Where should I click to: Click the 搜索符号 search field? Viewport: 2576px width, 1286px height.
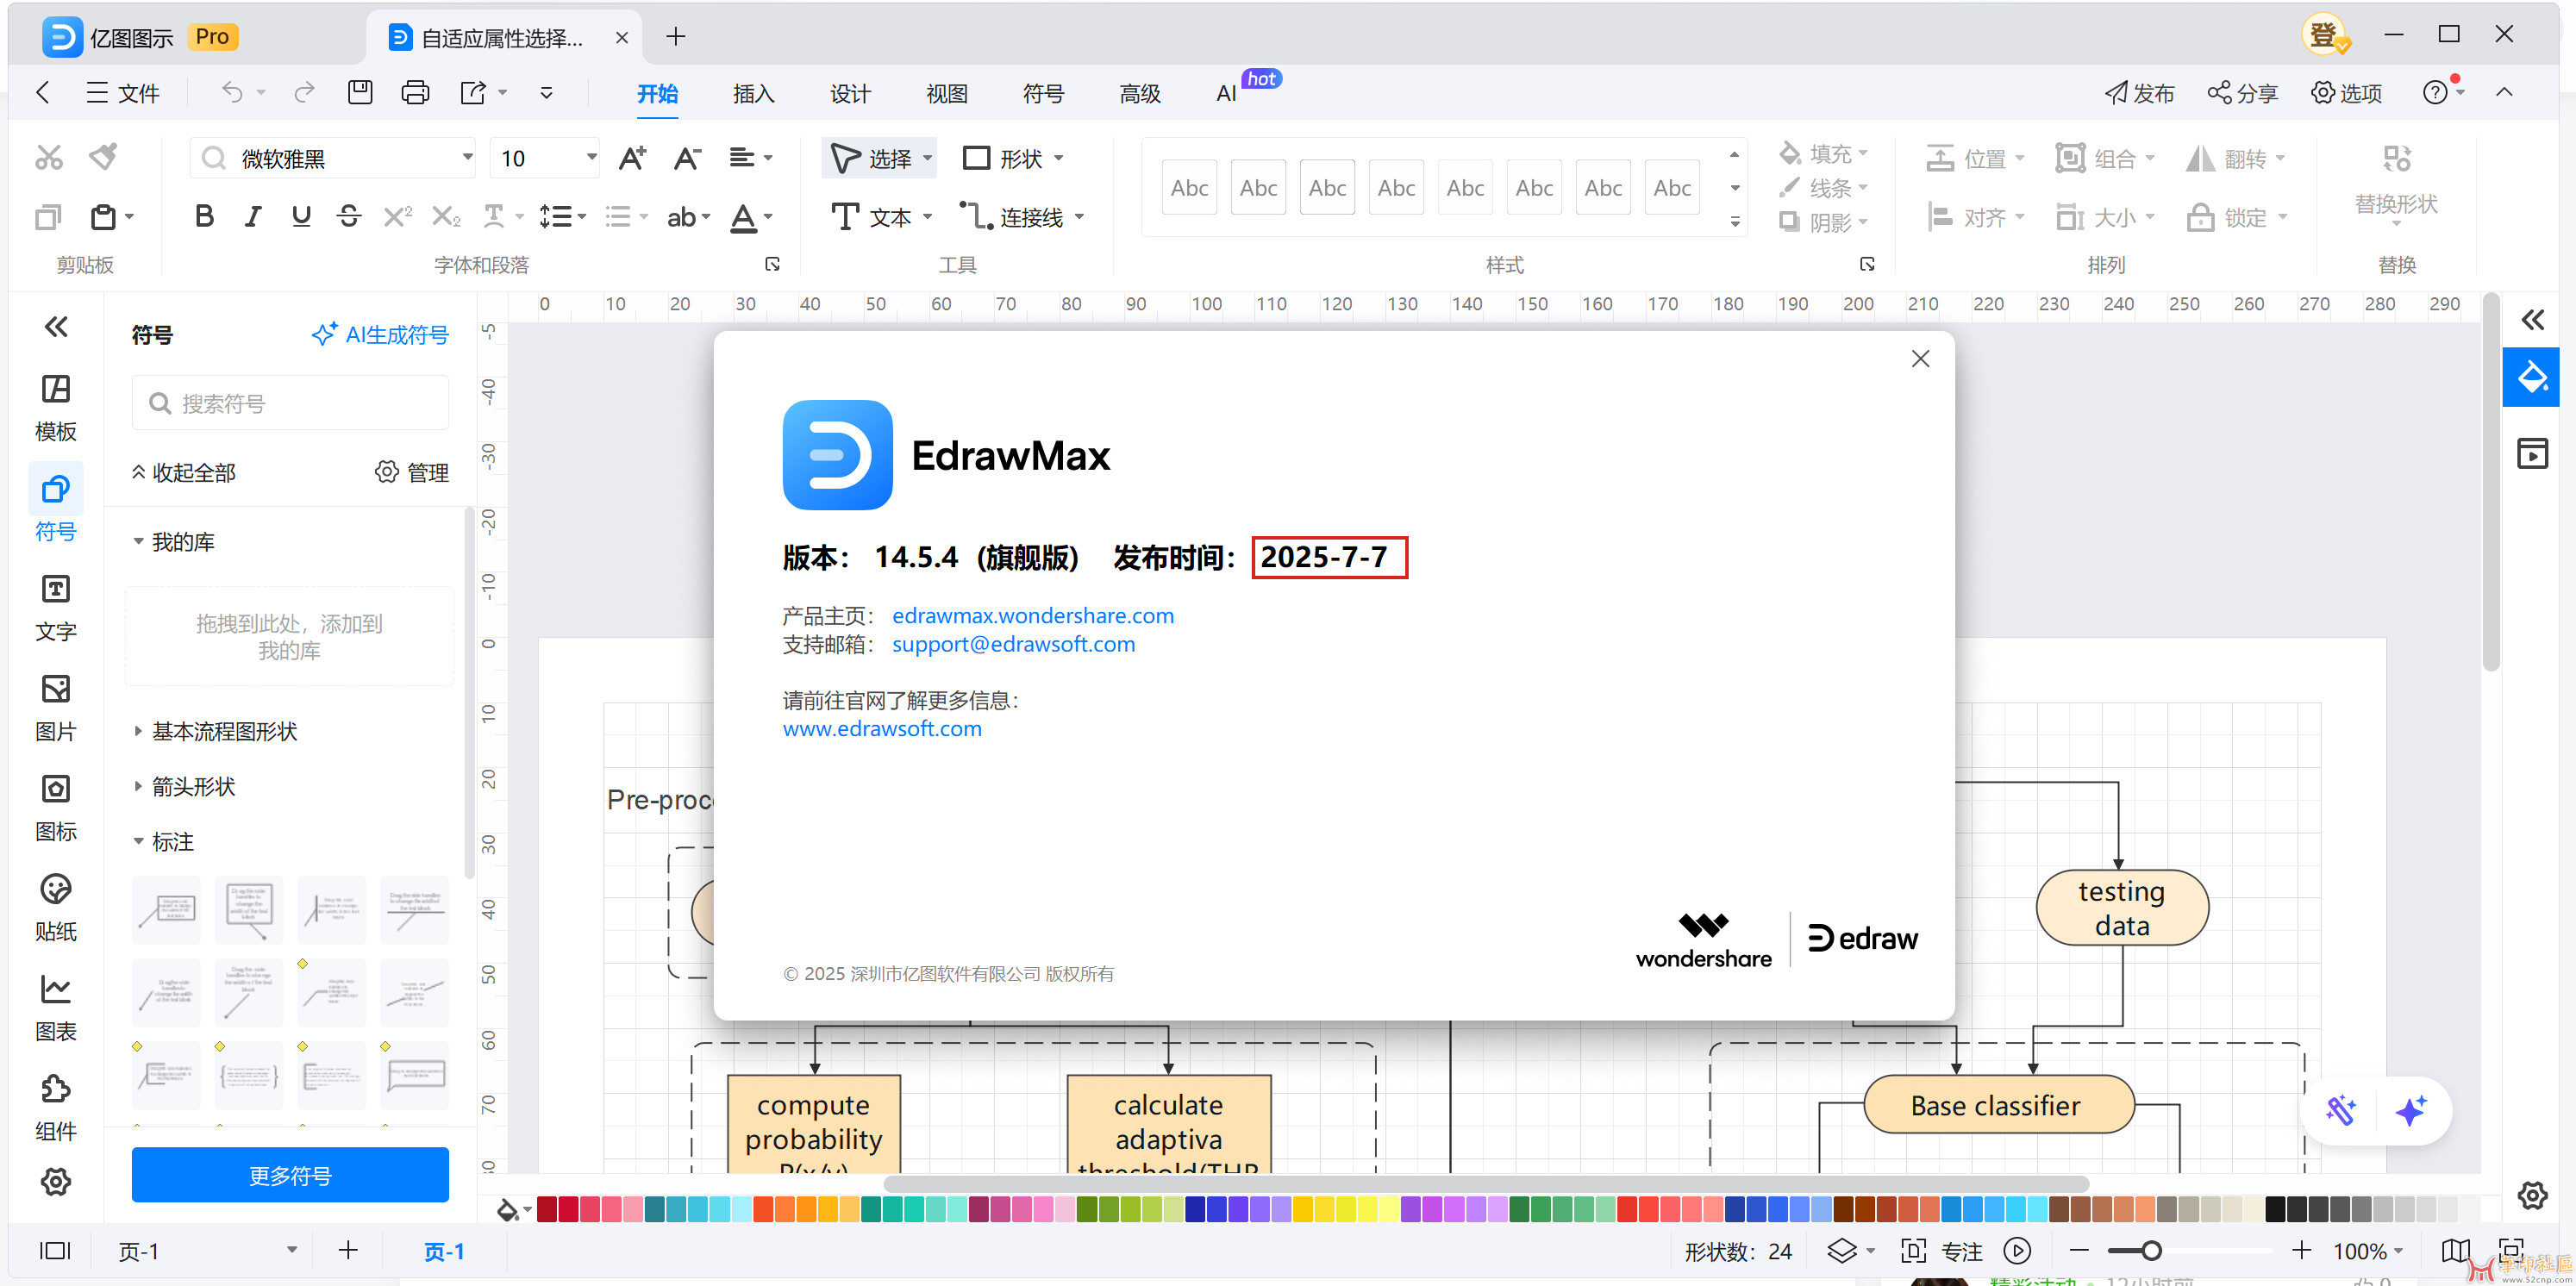click(290, 403)
